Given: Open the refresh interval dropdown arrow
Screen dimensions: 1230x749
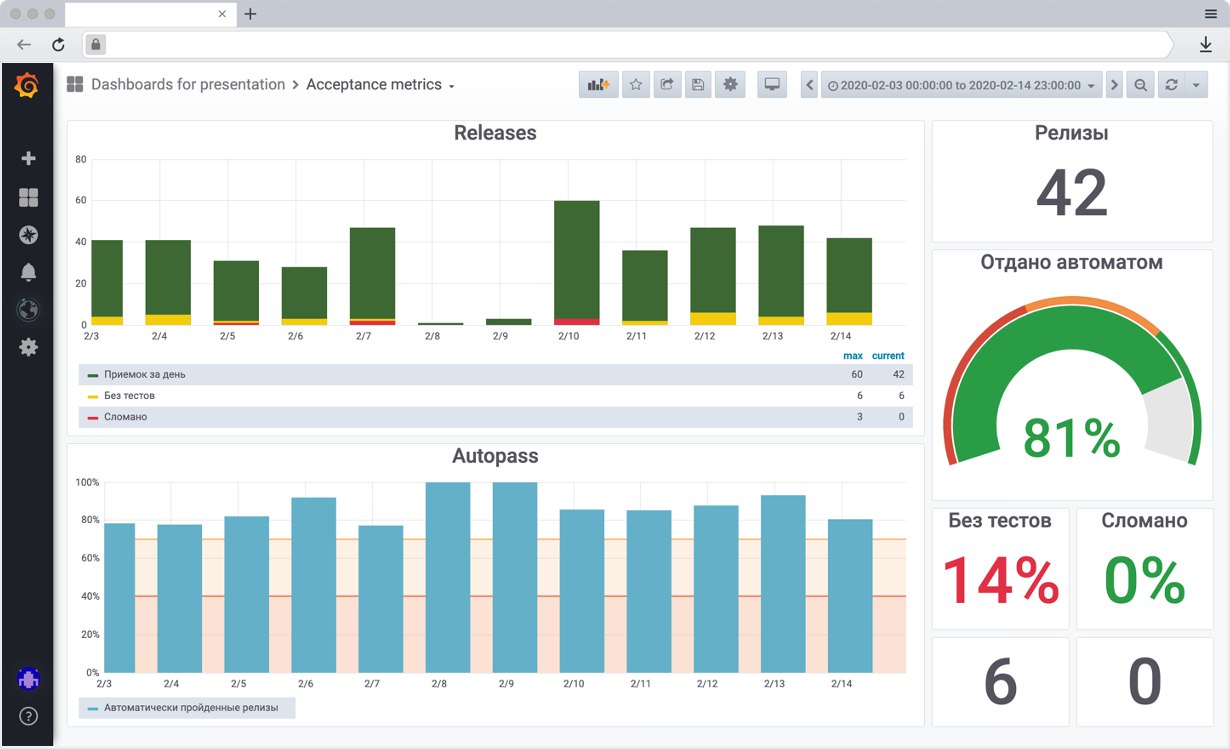Looking at the screenshot, I should (x=1197, y=86).
